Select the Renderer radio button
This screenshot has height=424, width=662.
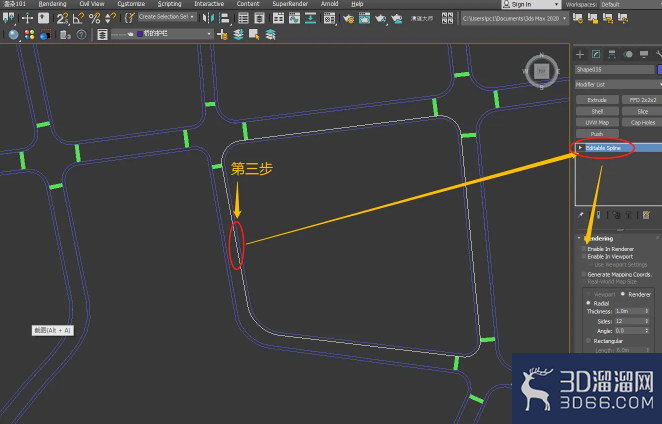(x=623, y=294)
